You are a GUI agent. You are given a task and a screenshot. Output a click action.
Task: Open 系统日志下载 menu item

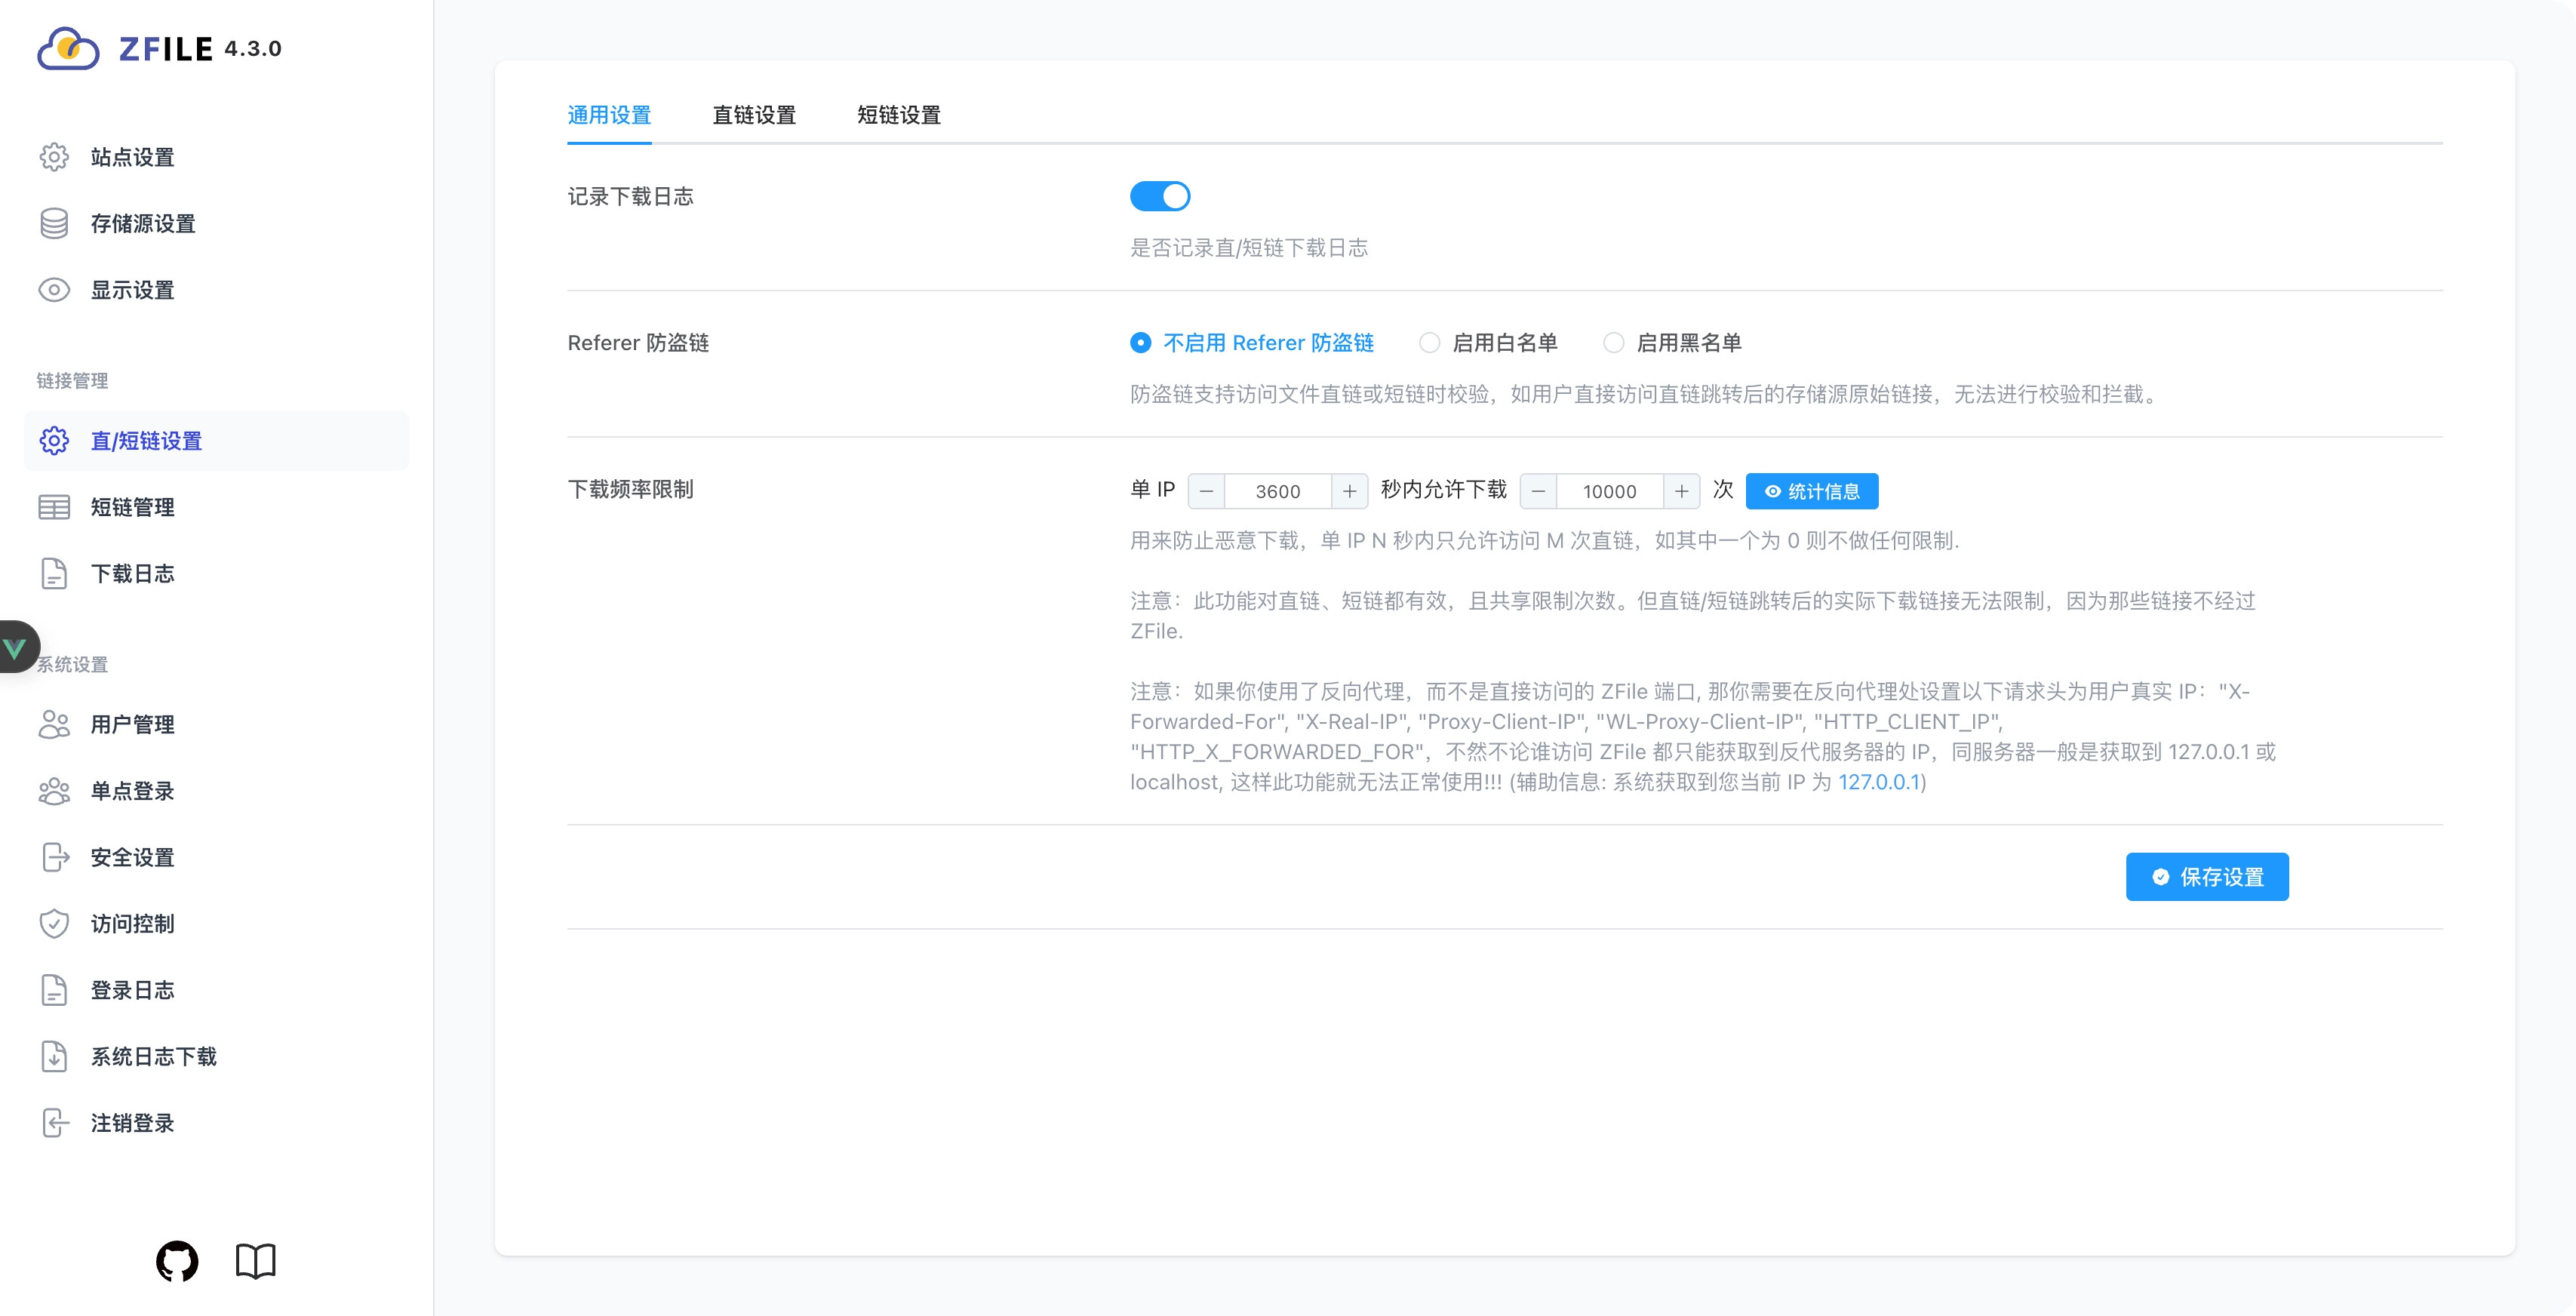216,1056
